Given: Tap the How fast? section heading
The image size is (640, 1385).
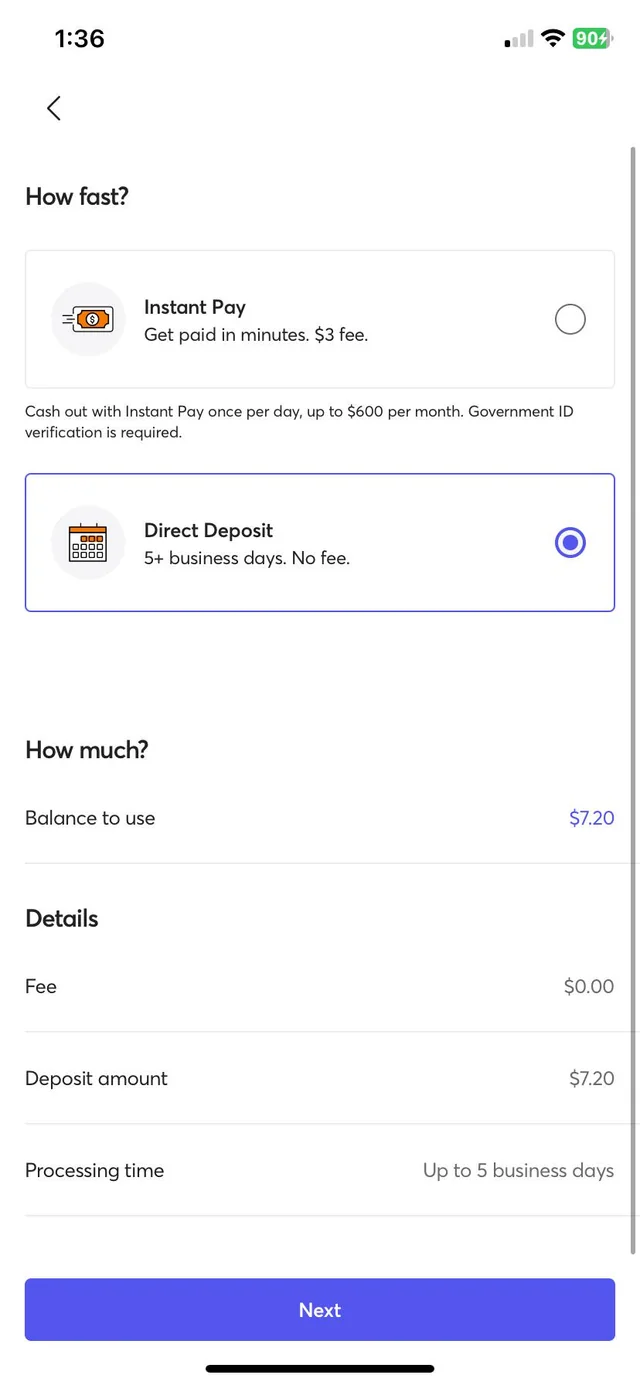Looking at the screenshot, I should click(x=77, y=197).
